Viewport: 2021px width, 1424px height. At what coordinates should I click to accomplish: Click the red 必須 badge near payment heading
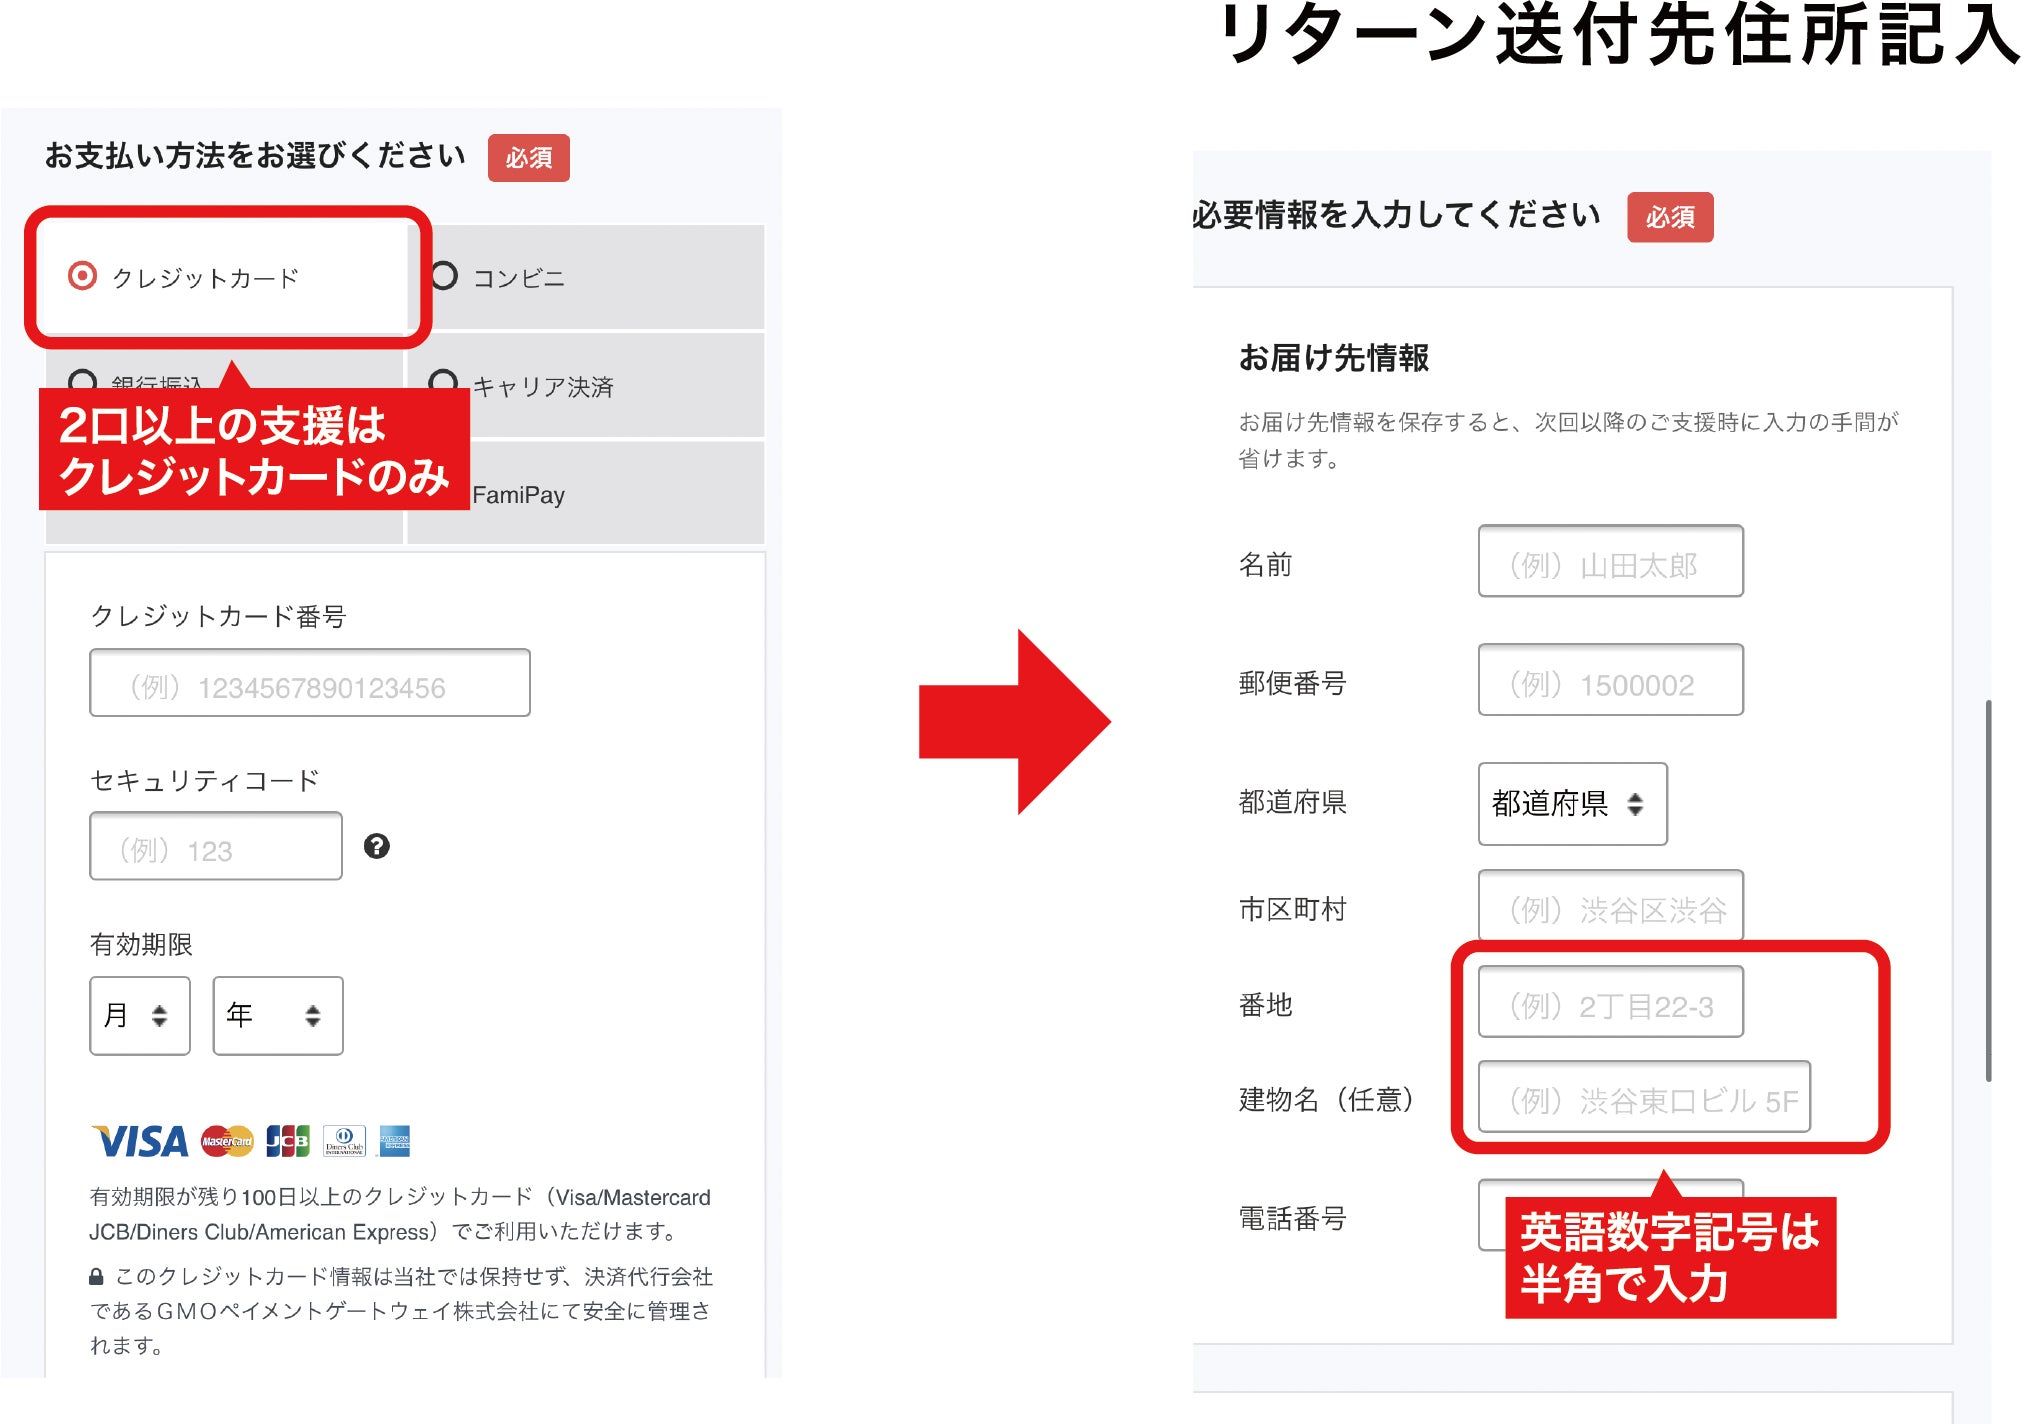[528, 158]
